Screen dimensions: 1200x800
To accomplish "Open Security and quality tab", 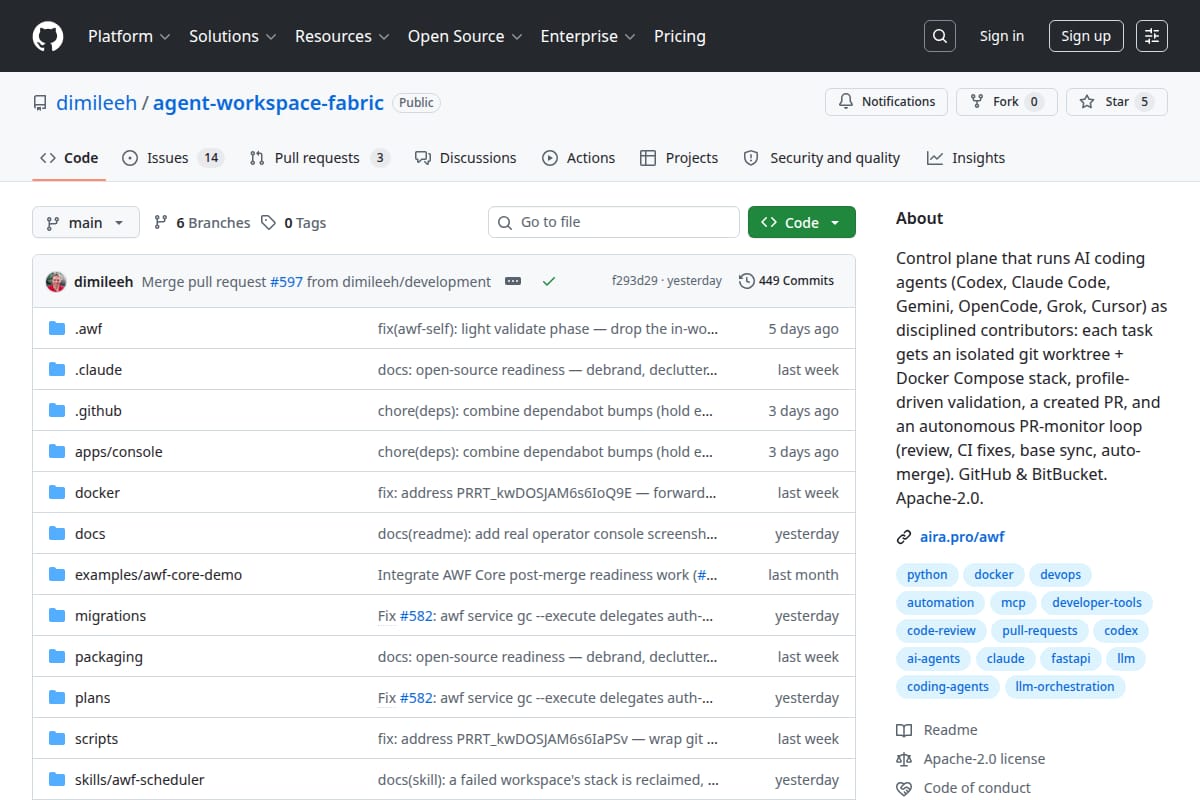I will pyautogui.click(x=822, y=158).
